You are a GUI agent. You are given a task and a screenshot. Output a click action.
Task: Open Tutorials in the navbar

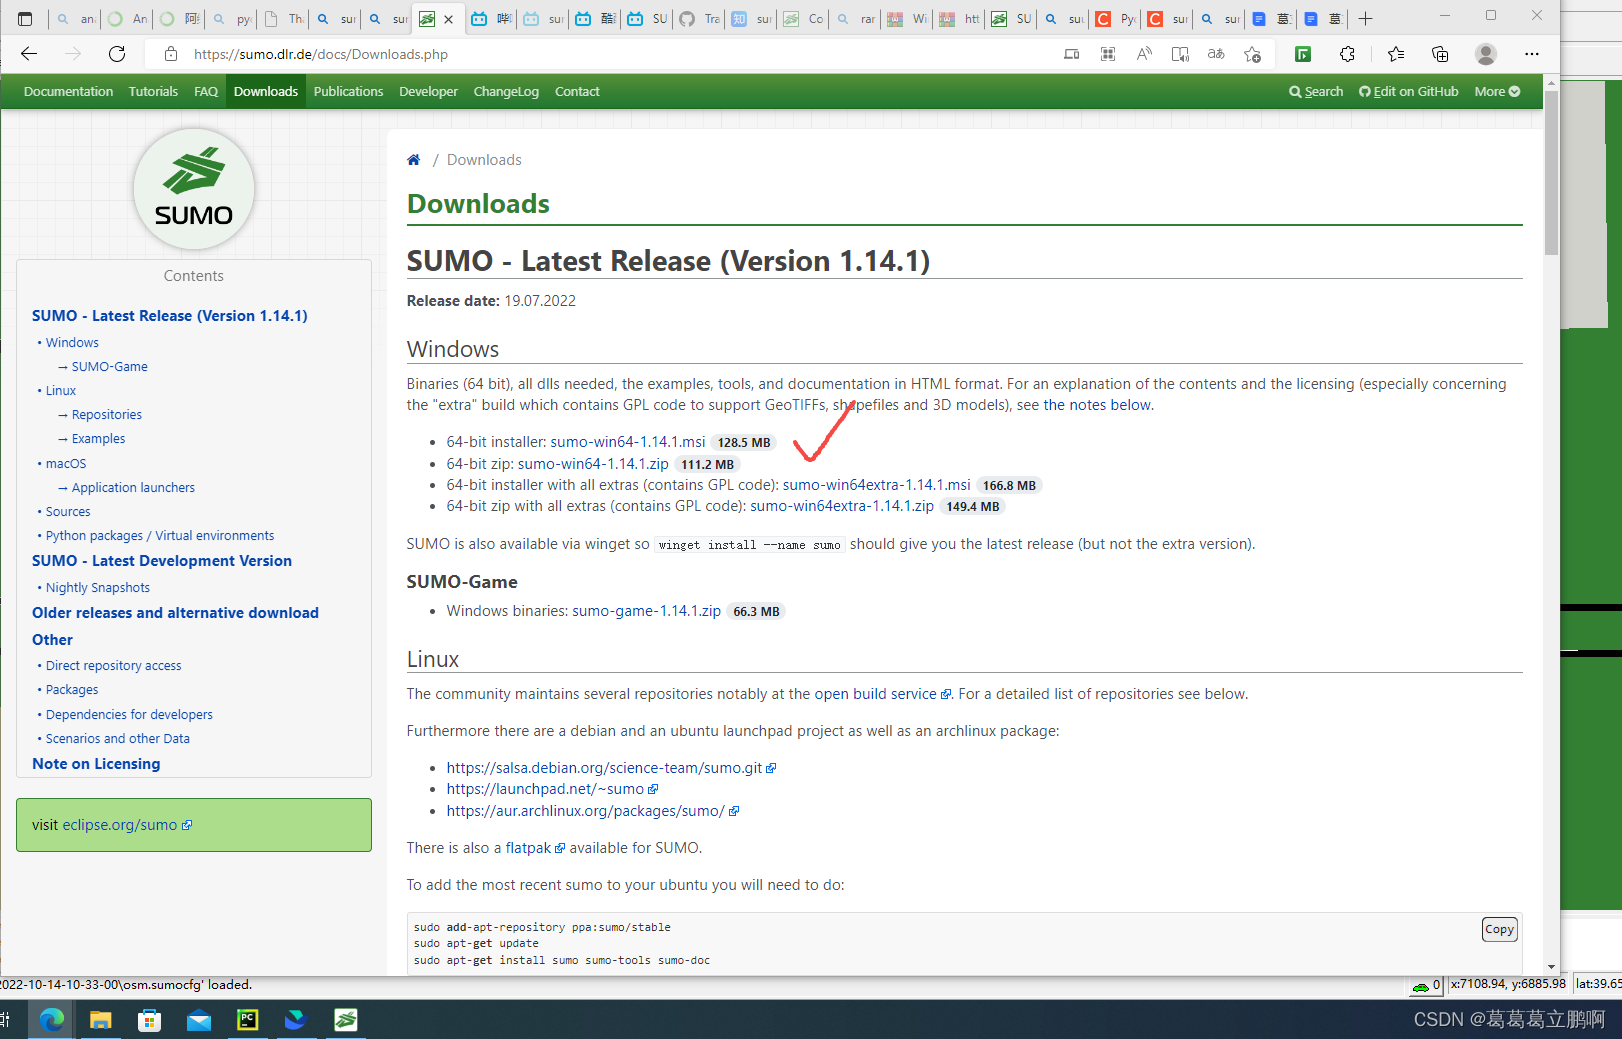click(x=153, y=91)
